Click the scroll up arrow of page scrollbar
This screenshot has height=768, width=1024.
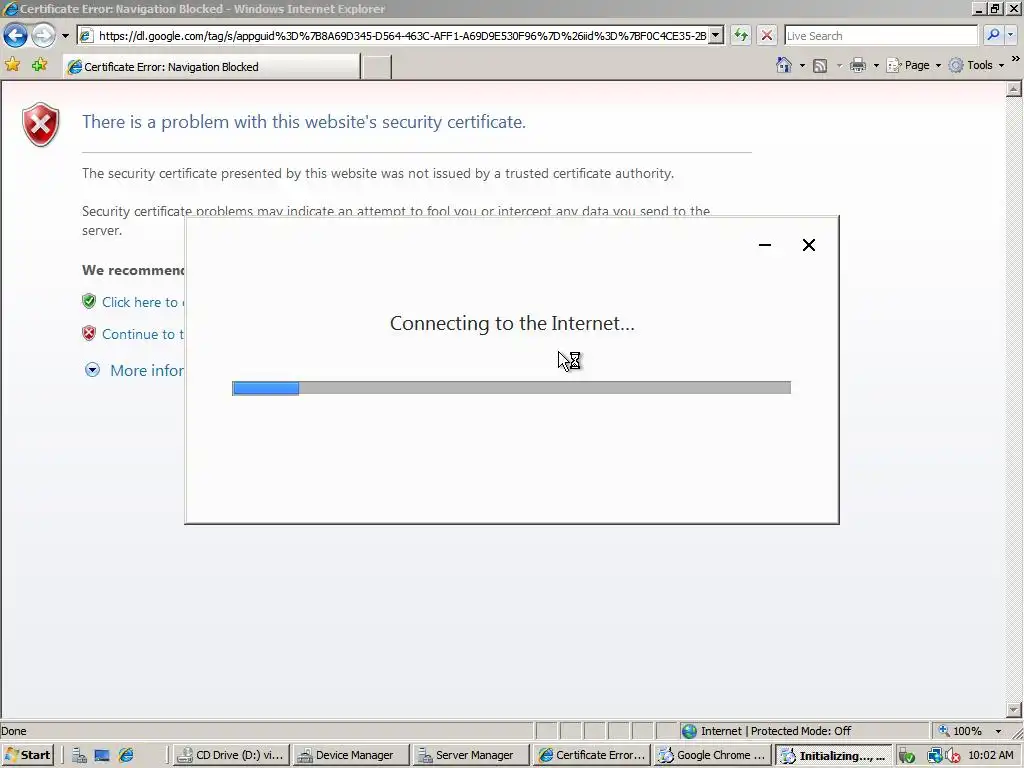(1014, 89)
